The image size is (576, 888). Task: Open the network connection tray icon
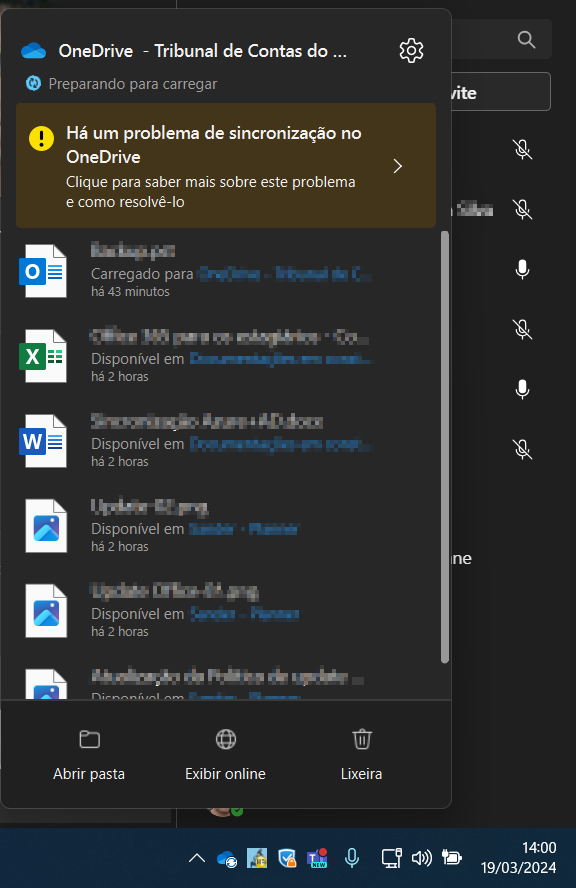coord(391,859)
